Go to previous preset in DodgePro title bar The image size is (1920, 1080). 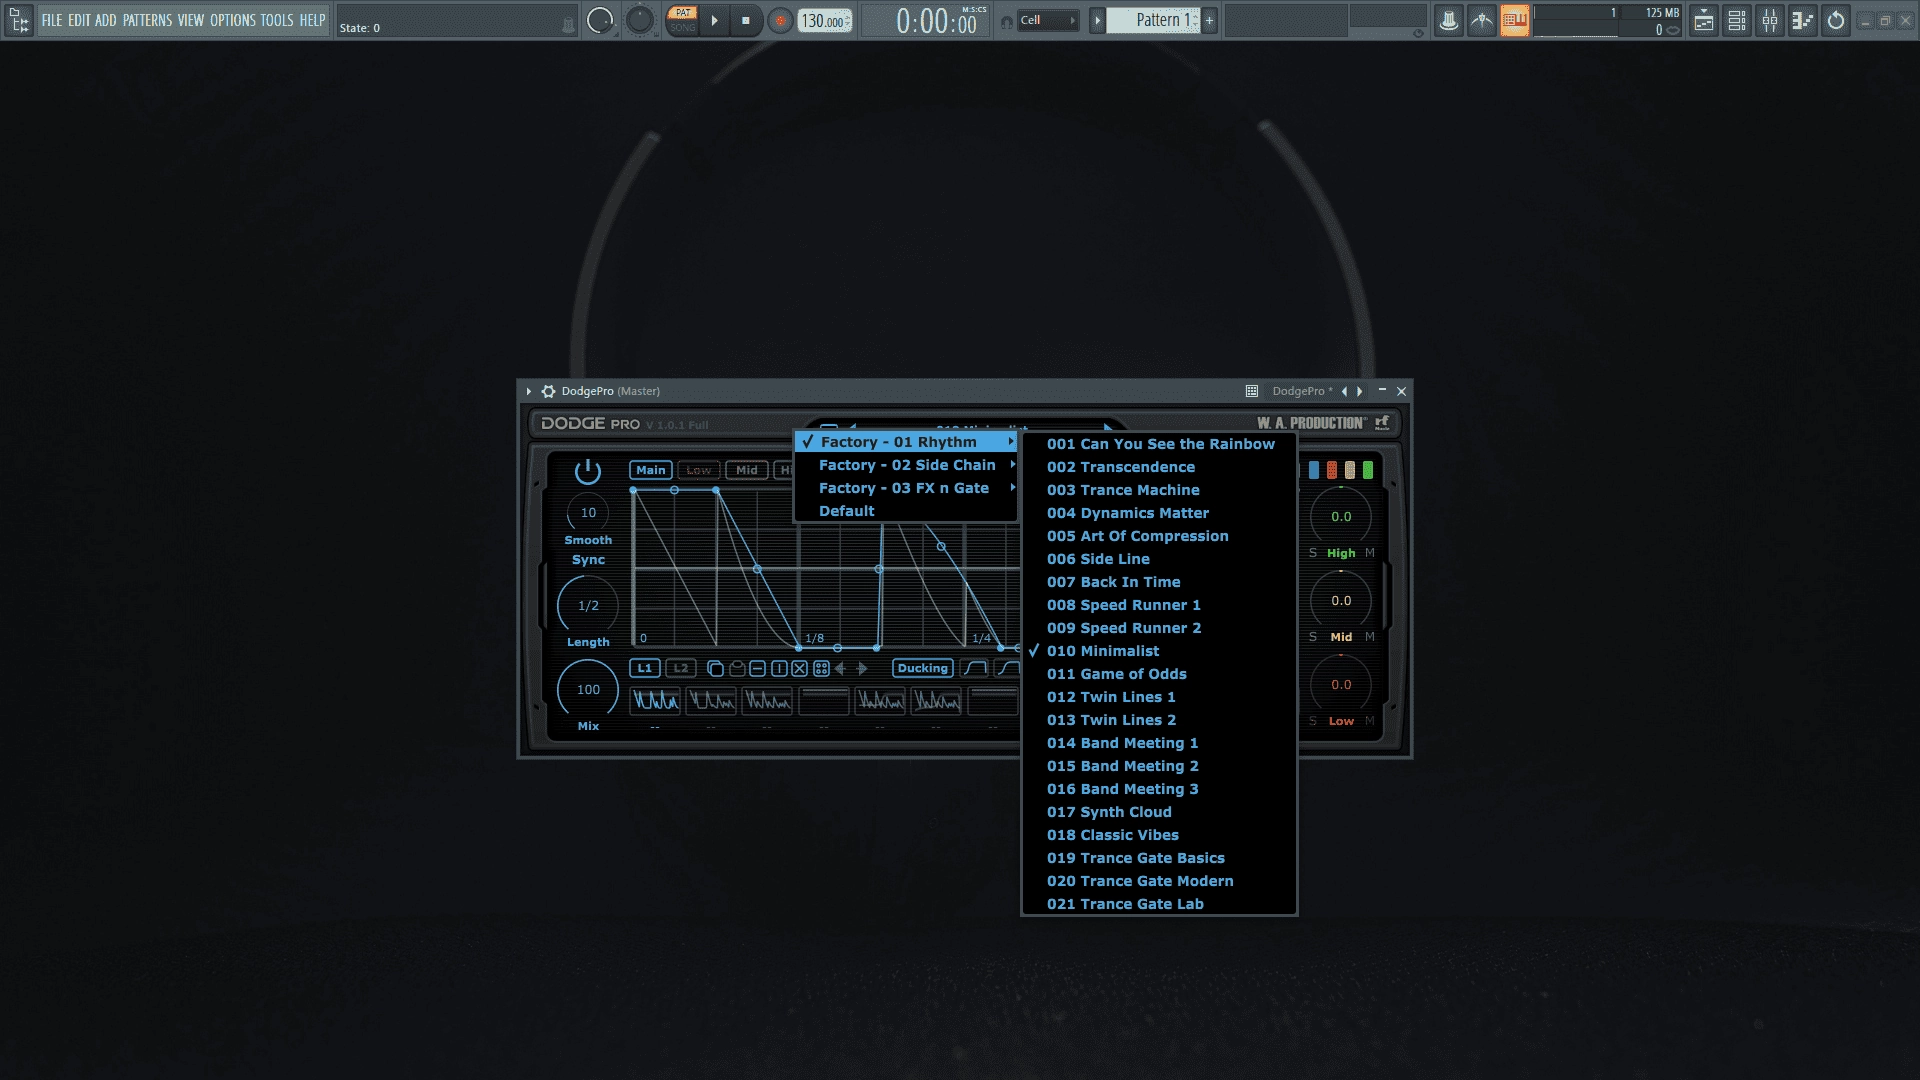[1344, 391]
